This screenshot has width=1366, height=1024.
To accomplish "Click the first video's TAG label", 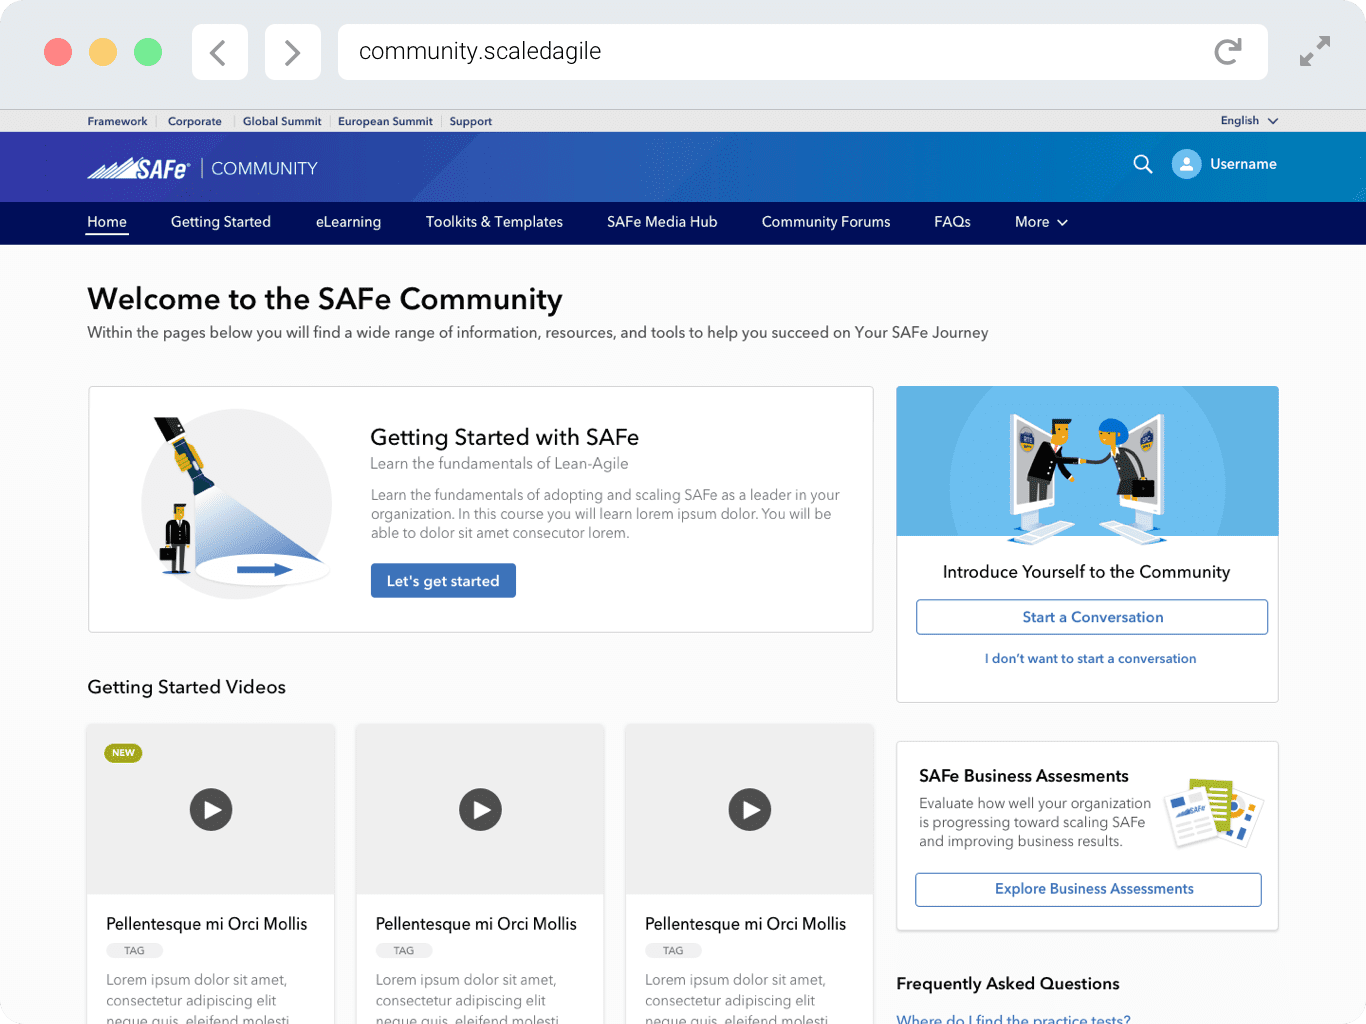I will [x=134, y=951].
